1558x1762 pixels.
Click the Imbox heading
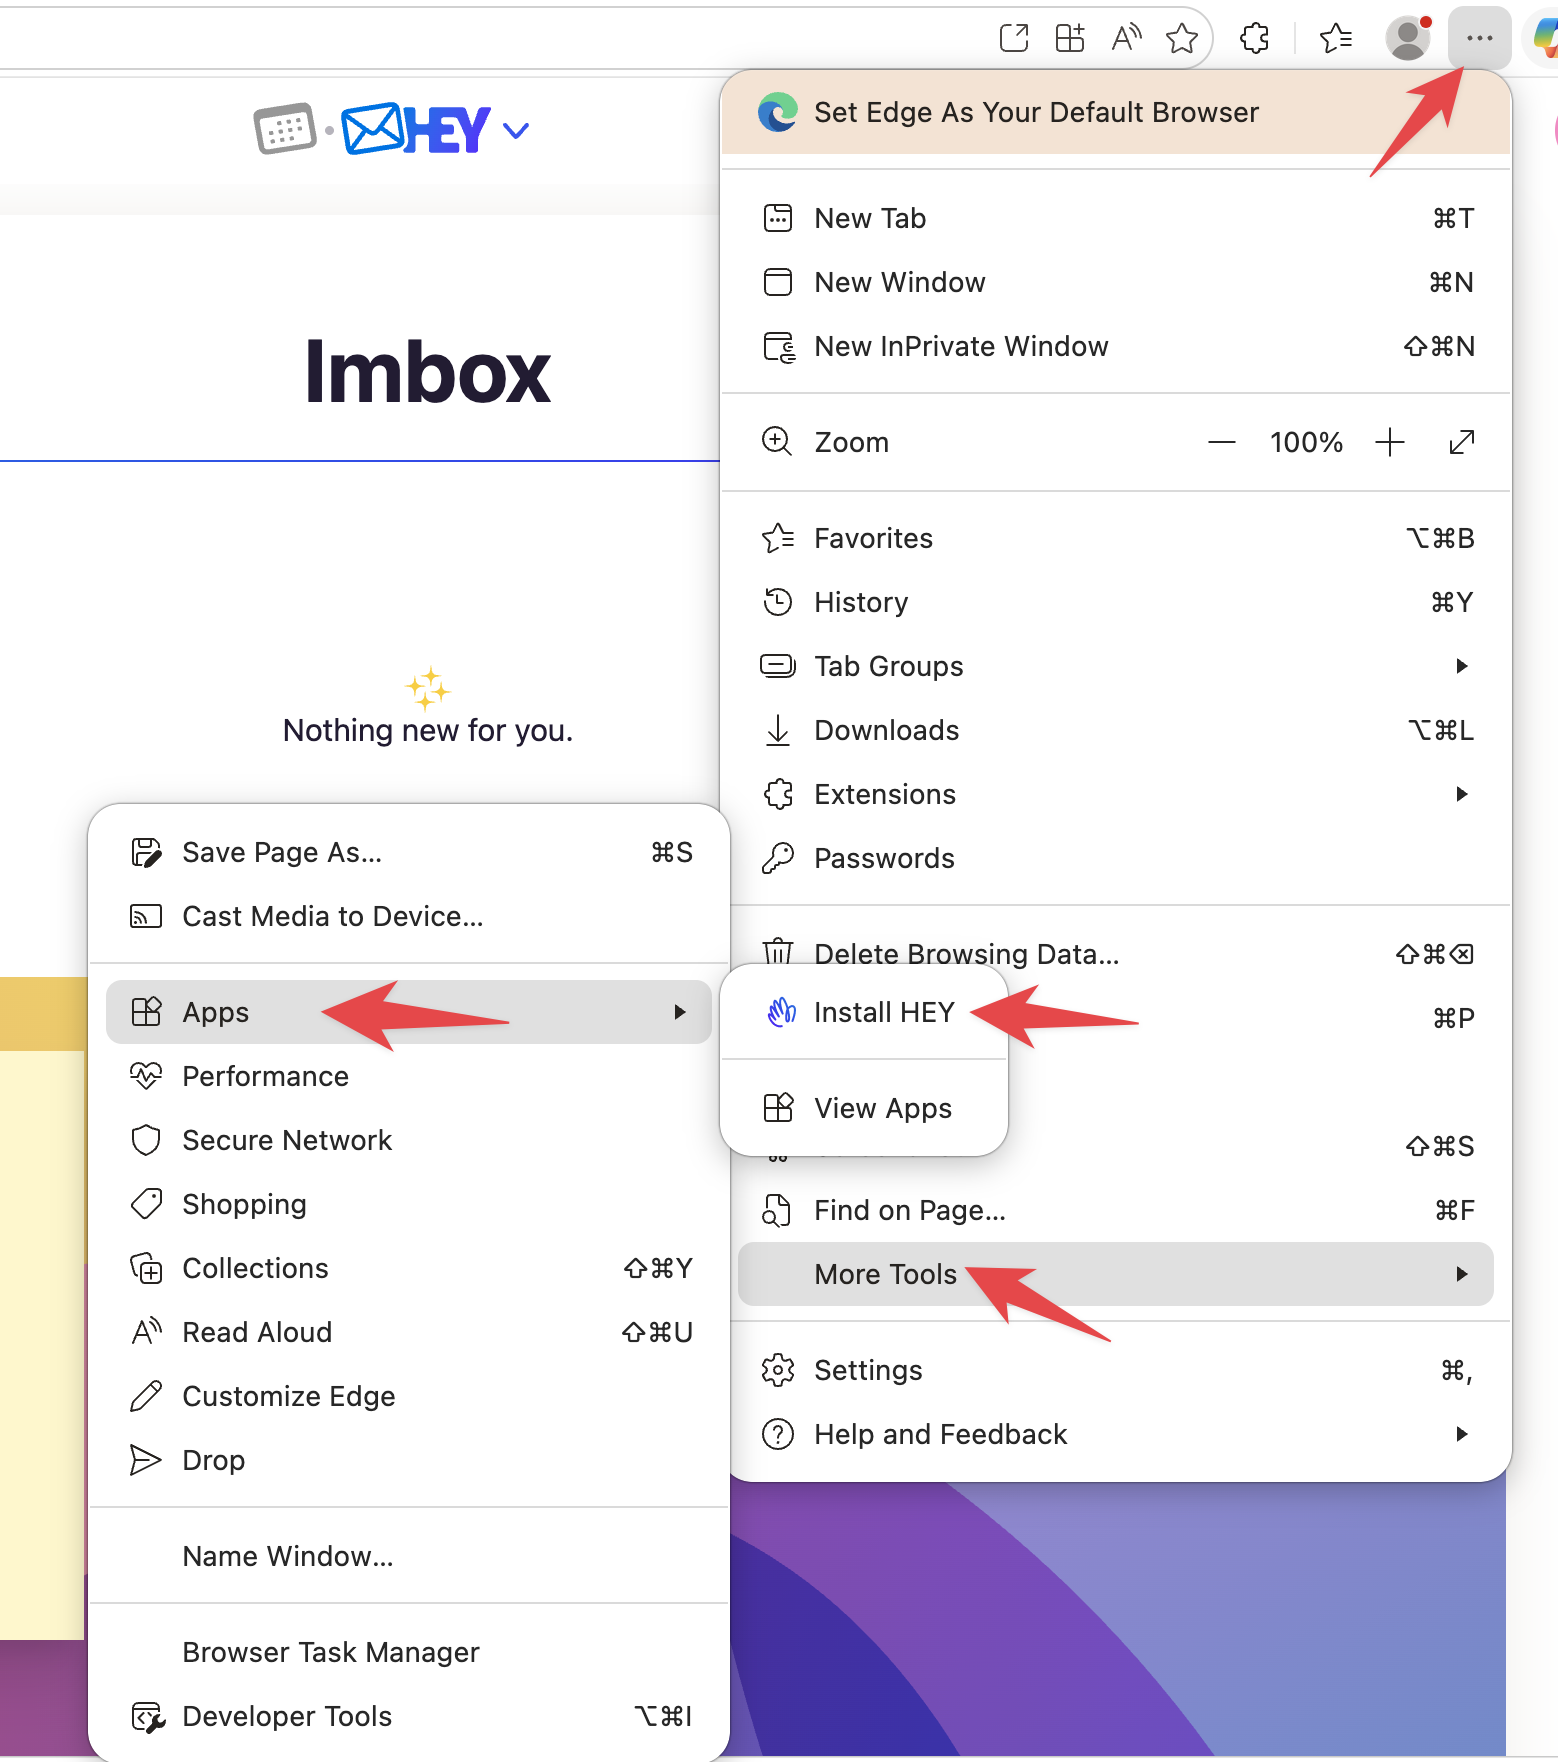[x=427, y=372]
